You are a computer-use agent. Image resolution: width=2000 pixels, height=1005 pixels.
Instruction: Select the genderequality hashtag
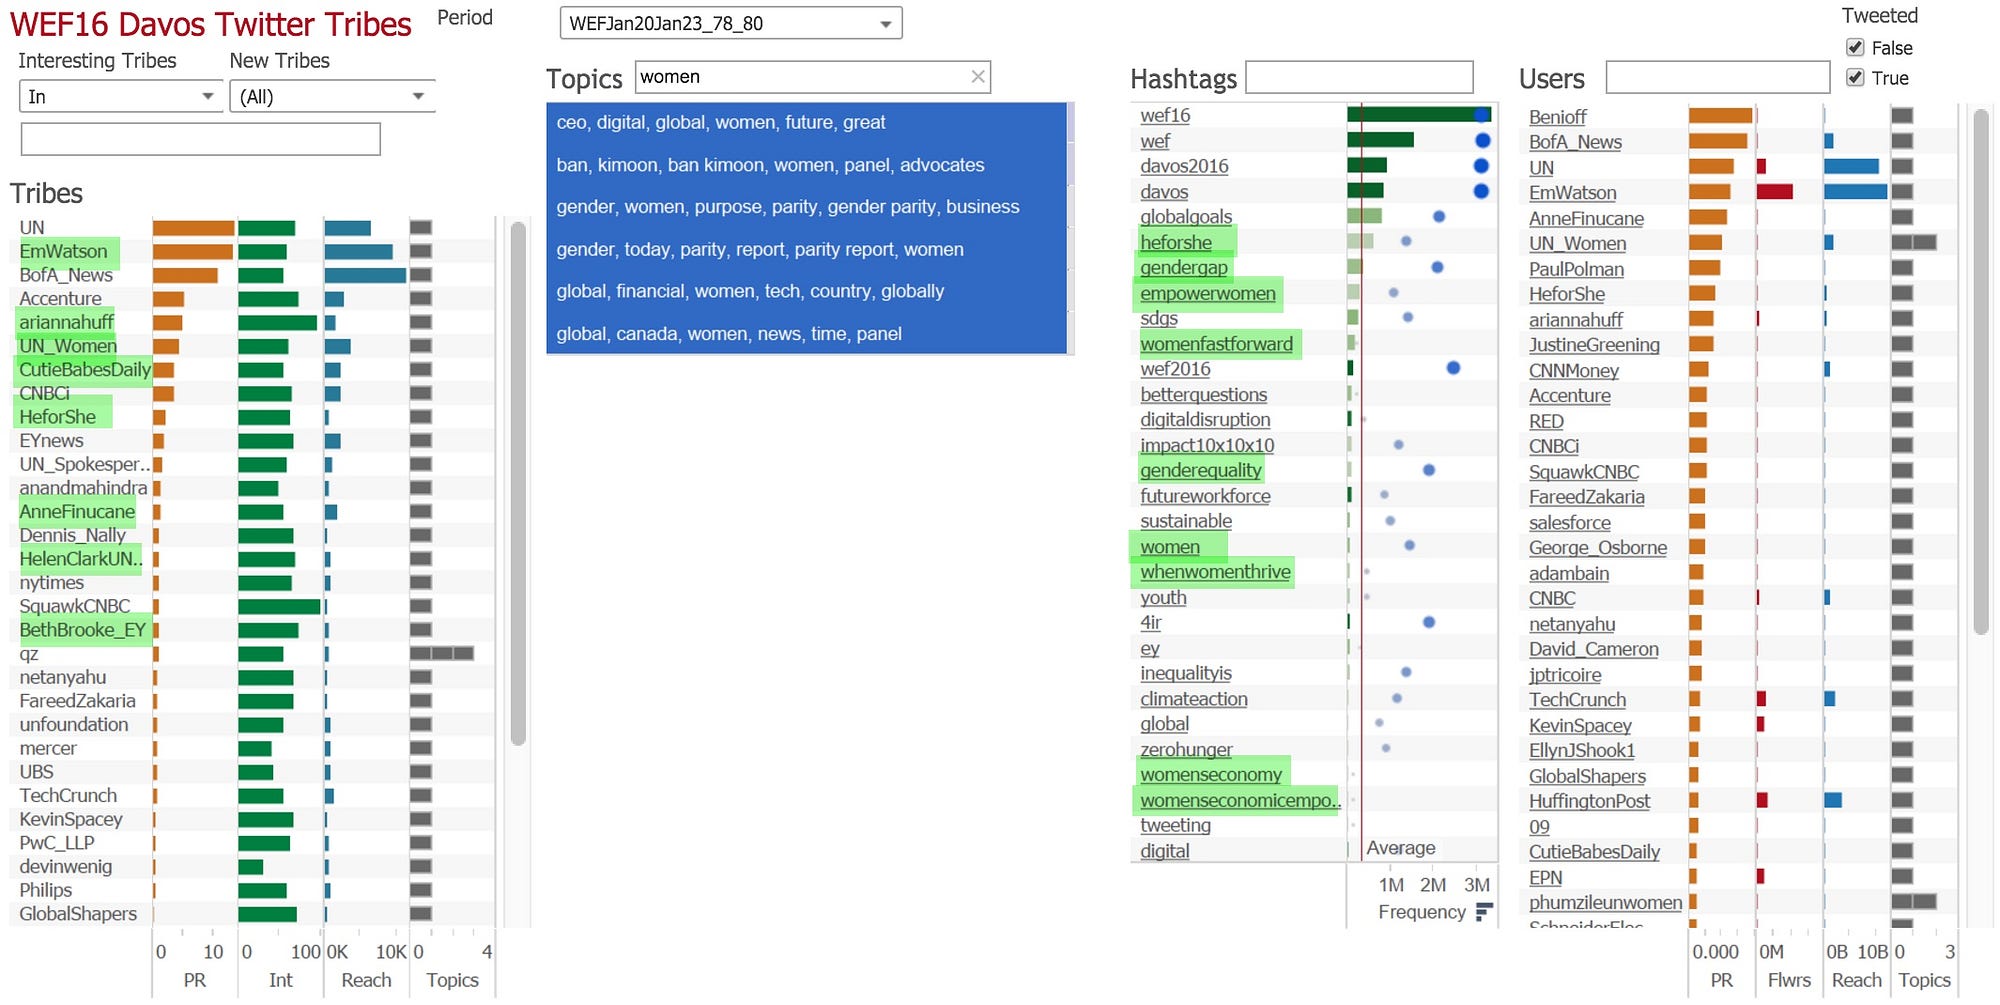pyautogui.click(x=1201, y=471)
